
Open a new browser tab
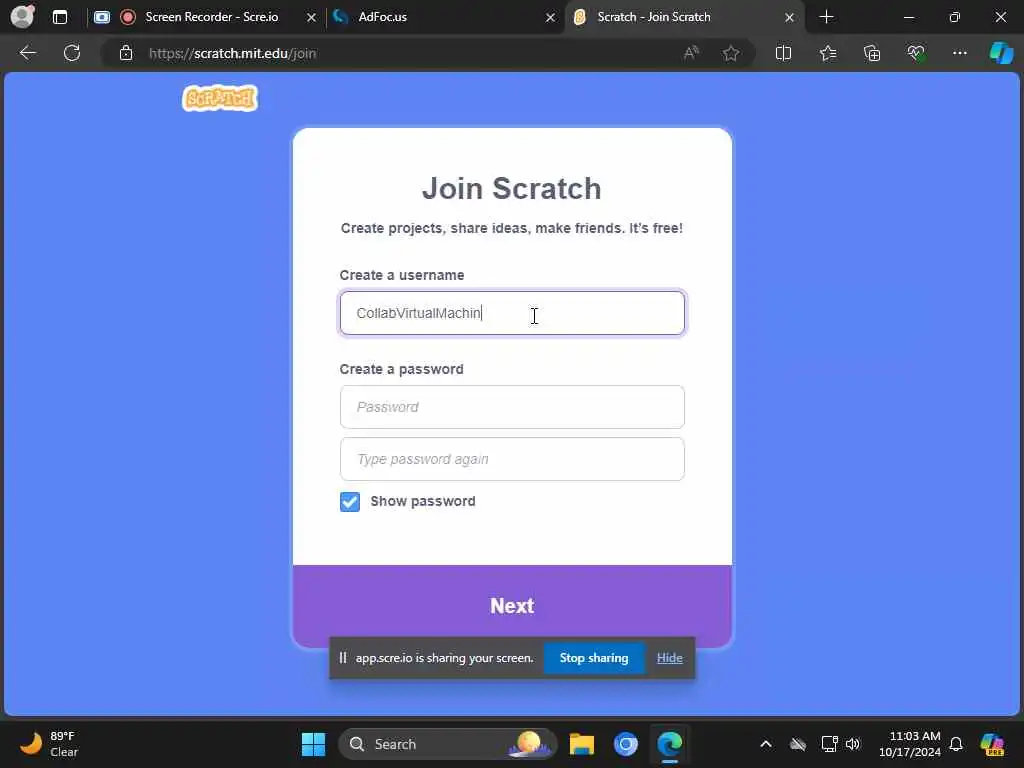(826, 17)
